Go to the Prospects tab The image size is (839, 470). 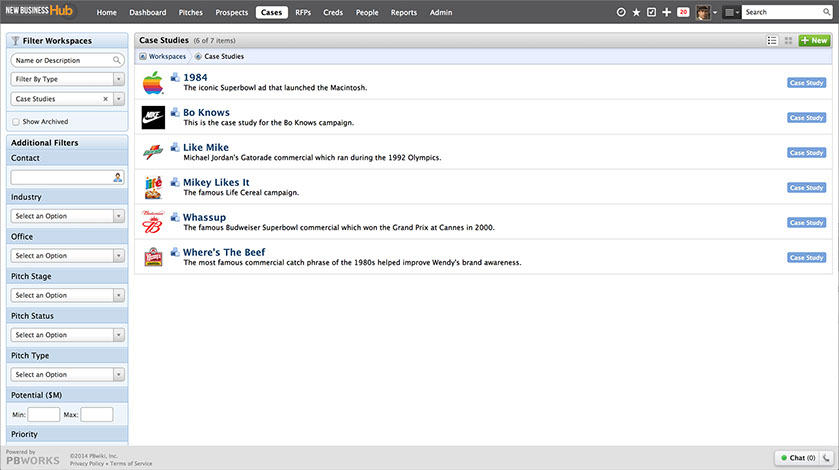click(x=232, y=12)
